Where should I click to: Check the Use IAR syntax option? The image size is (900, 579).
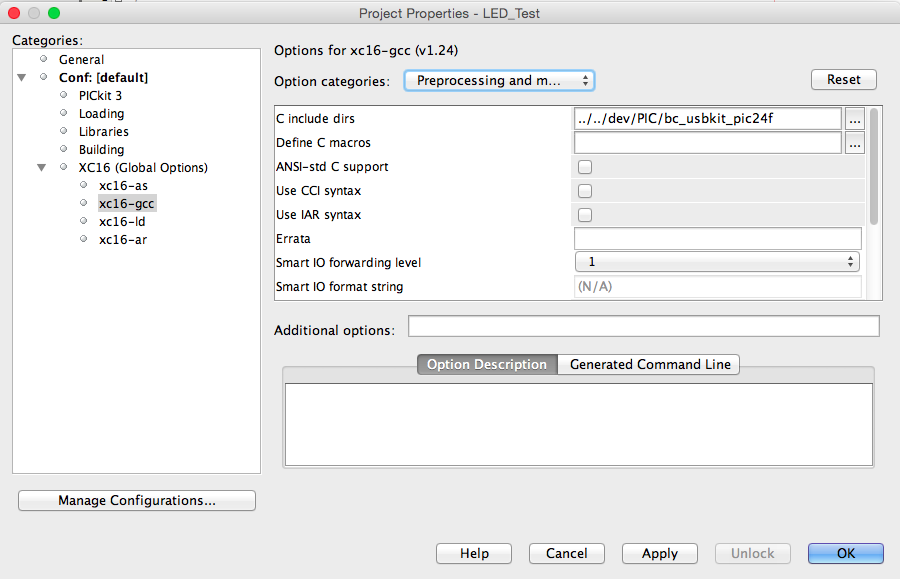(585, 215)
